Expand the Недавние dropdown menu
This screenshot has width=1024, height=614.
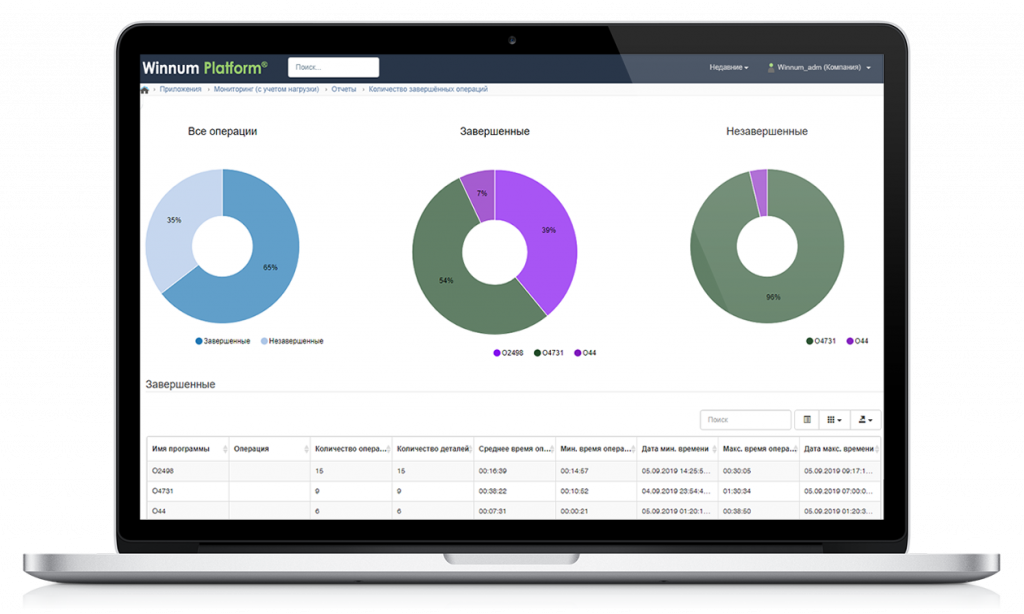pos(728,68)
